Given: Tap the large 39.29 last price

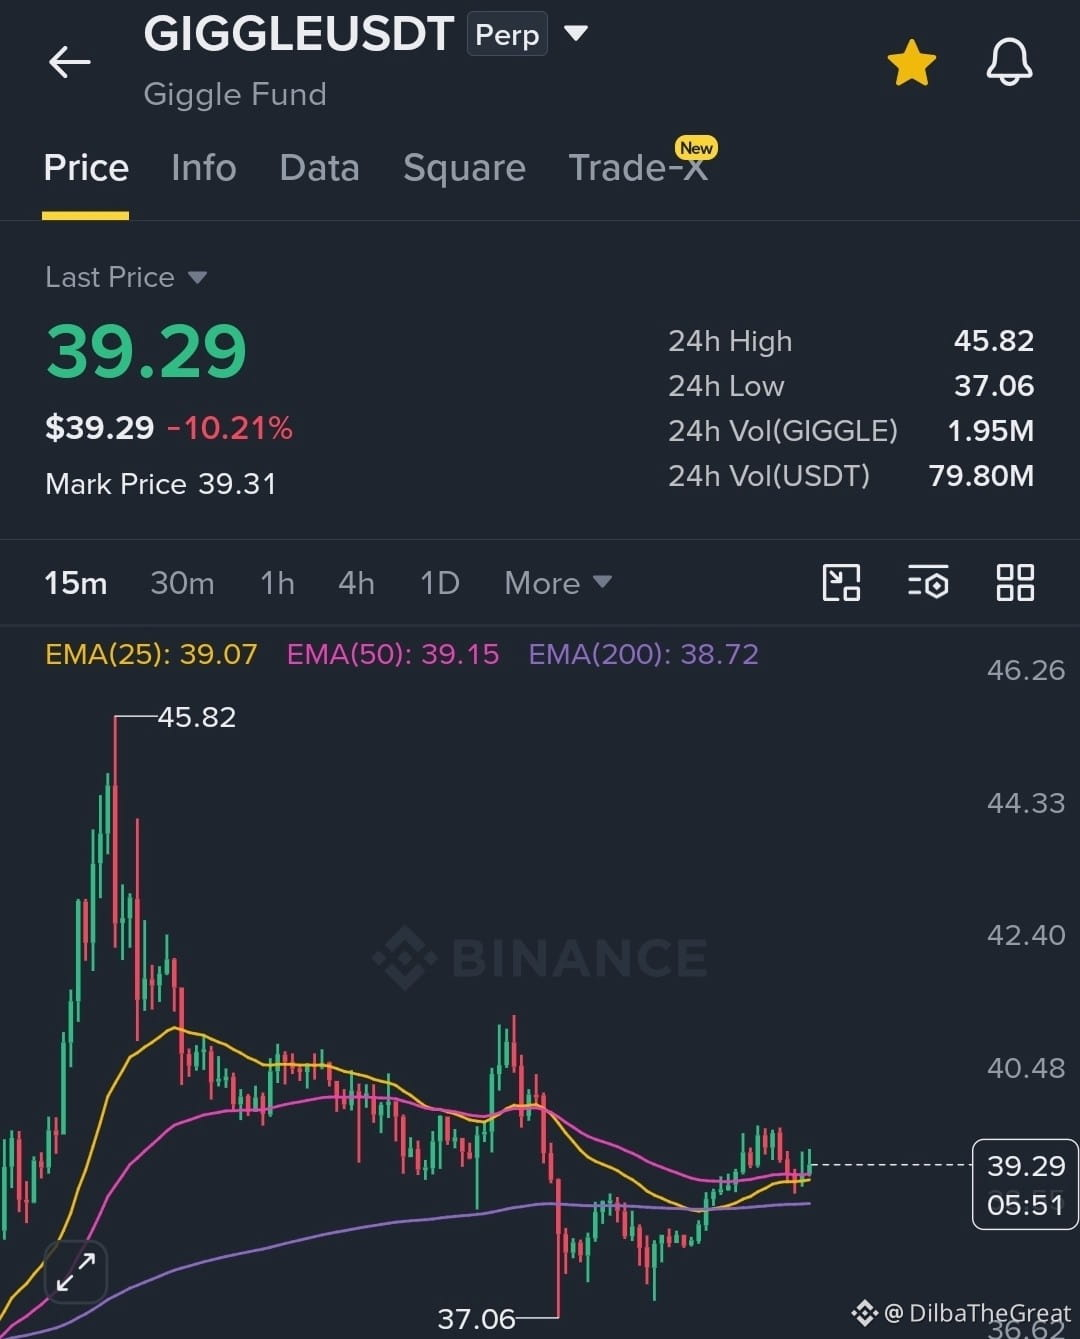Looking at the screenshot, I should coord(146,352).
